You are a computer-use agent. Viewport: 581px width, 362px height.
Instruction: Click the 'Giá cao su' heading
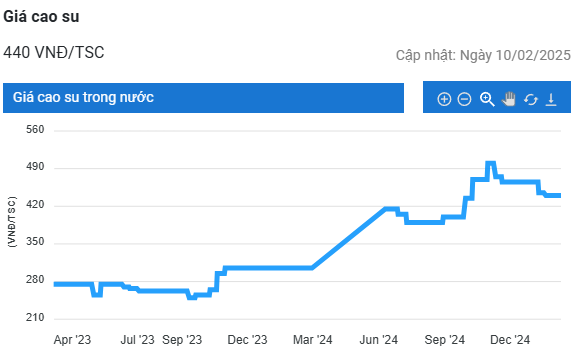[41, 17]
